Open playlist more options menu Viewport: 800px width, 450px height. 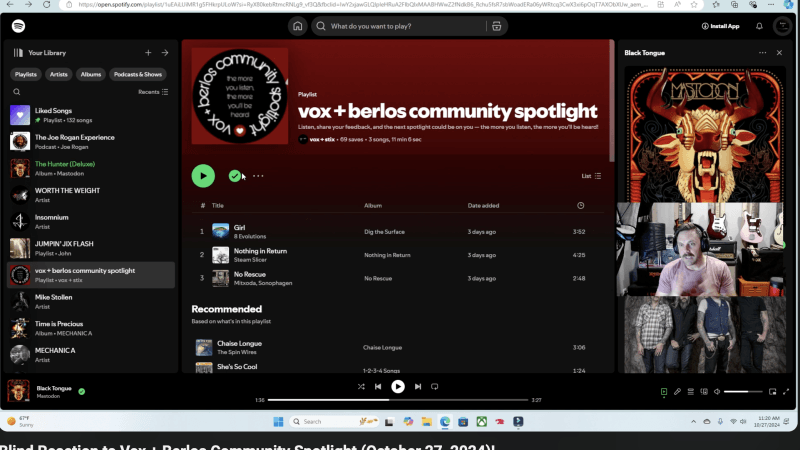[x=258, y=176]
